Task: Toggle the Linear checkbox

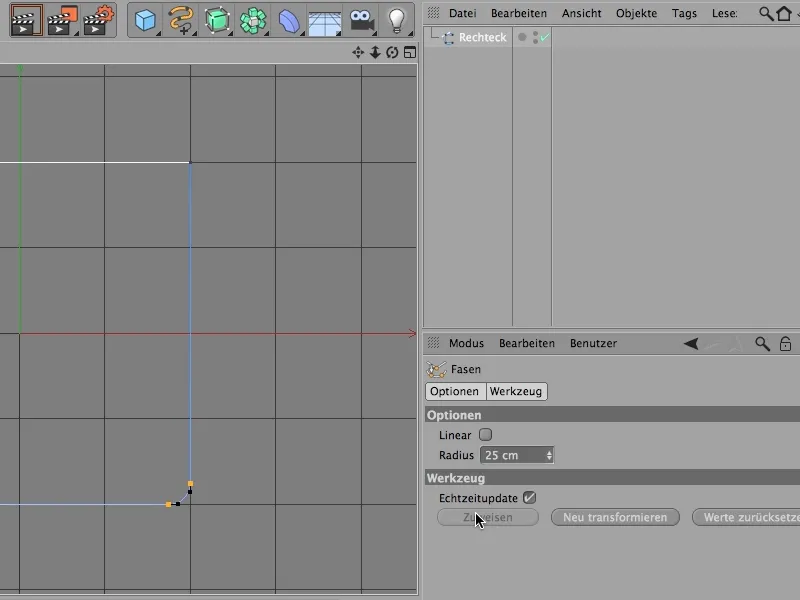Action: tap(485, 435)
